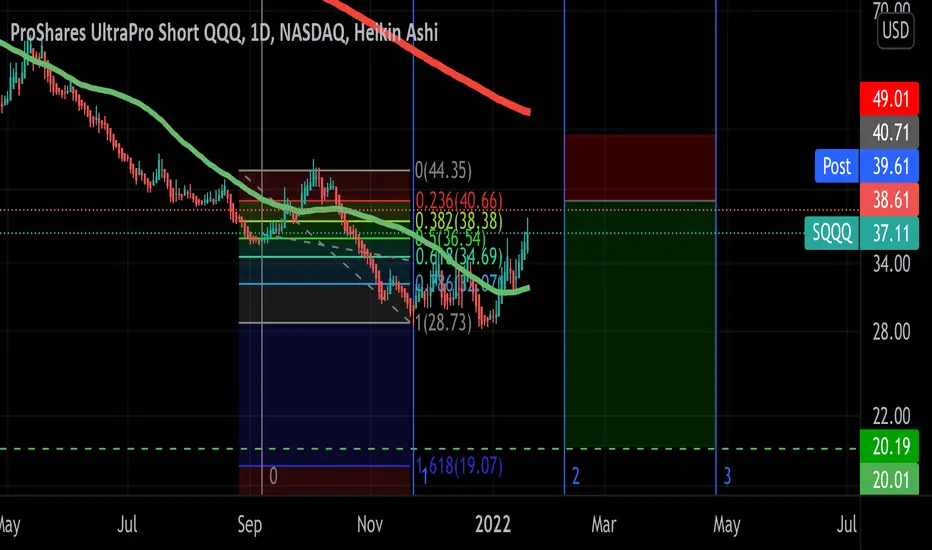This screenshot has height=550, width=932.
Task: Click the 1.618(19.07) Fibonacci extension label
Action: point(459,466)
